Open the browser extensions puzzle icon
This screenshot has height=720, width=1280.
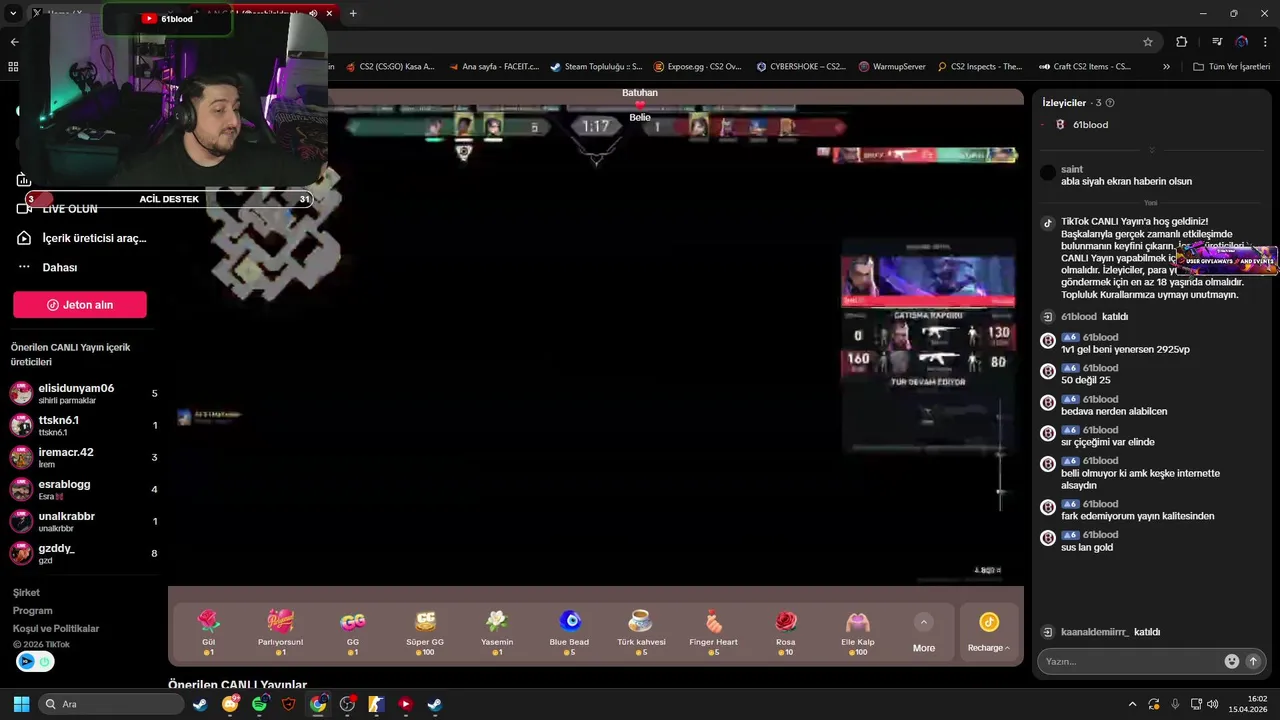point(1182,42)
